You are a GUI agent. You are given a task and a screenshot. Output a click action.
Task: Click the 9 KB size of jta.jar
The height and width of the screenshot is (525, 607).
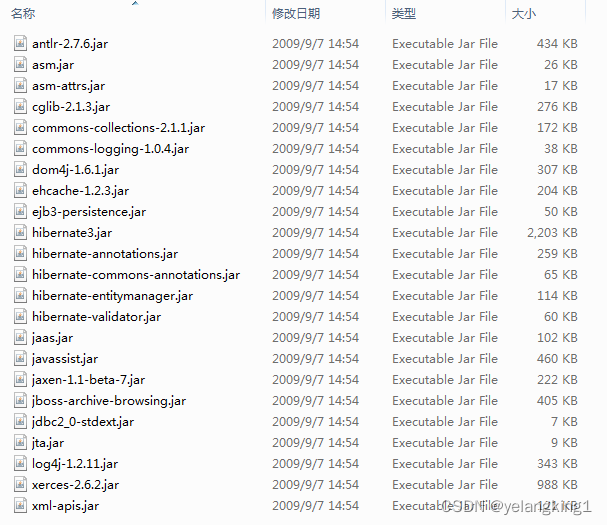[564, 443]
